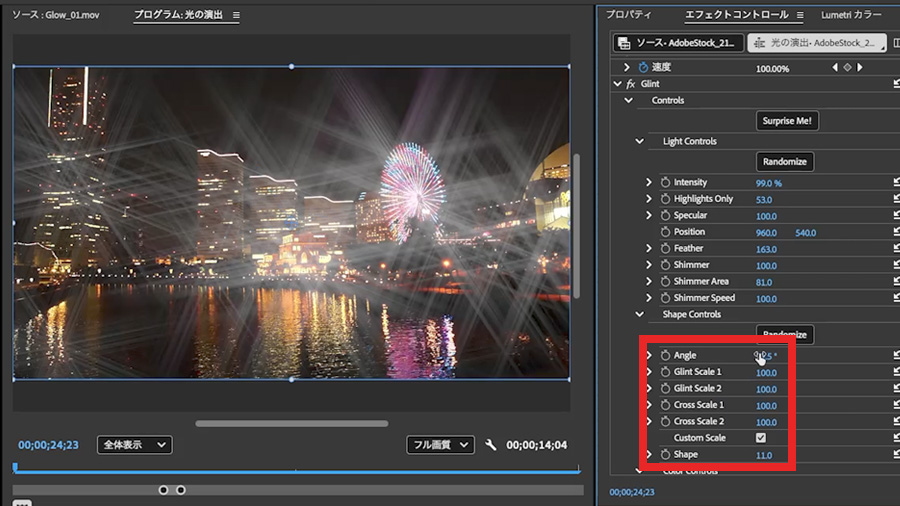Click the Program monitor horizontal scrollbar

click(x=292, y=424)
